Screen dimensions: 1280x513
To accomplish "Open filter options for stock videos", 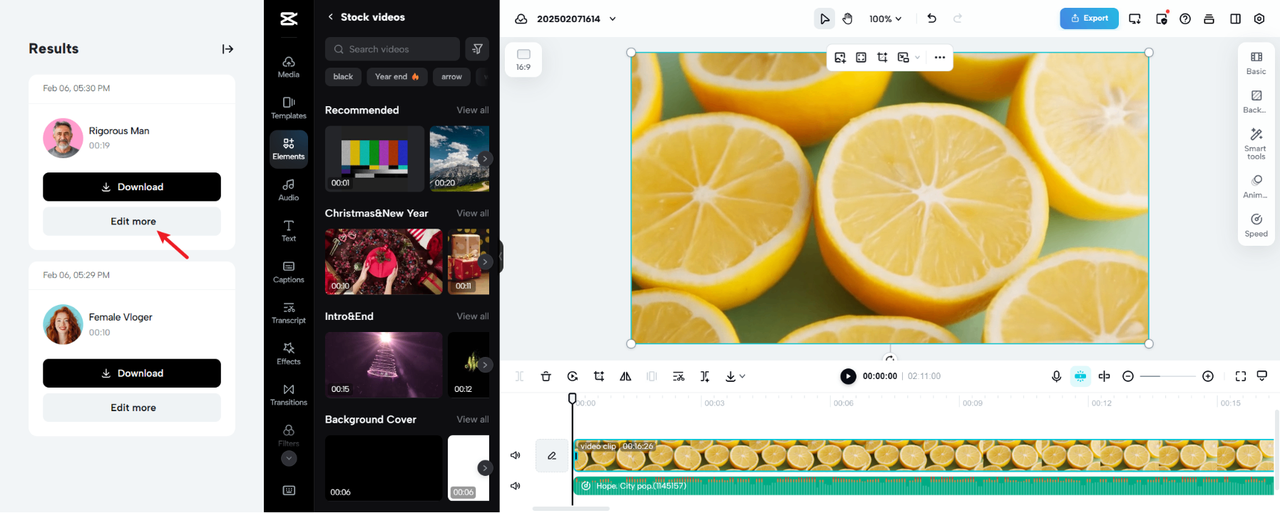I will pyautogui.click(x=477, y=49).
